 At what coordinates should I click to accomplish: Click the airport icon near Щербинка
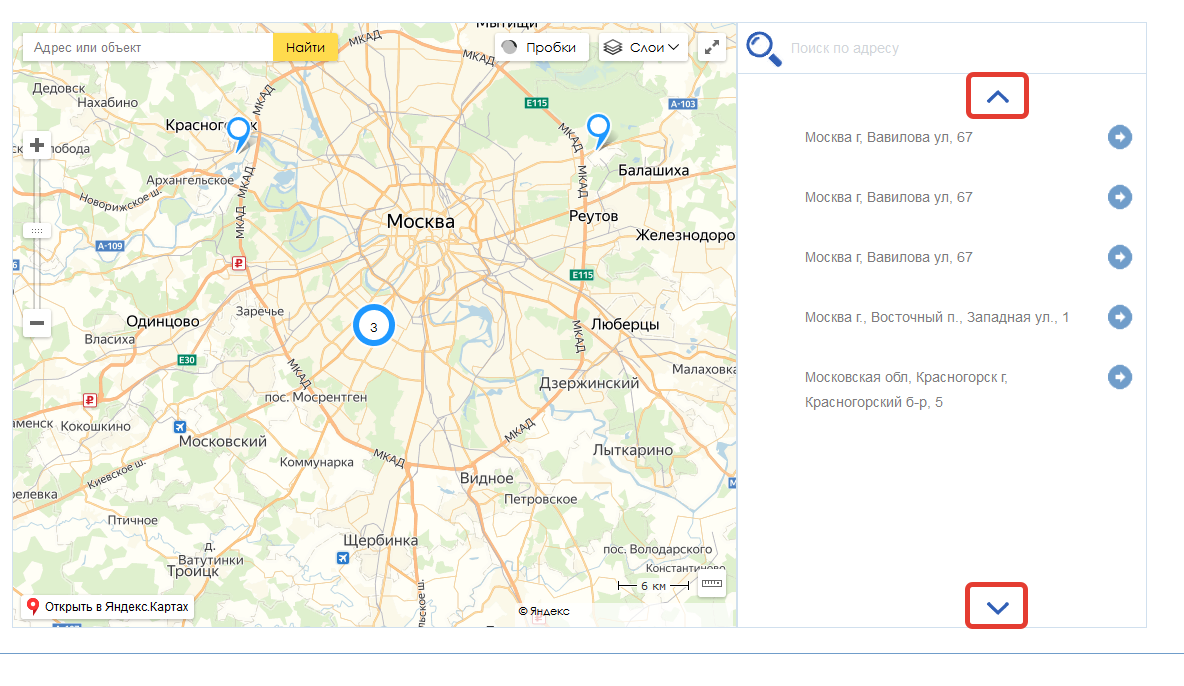[343, 558]
